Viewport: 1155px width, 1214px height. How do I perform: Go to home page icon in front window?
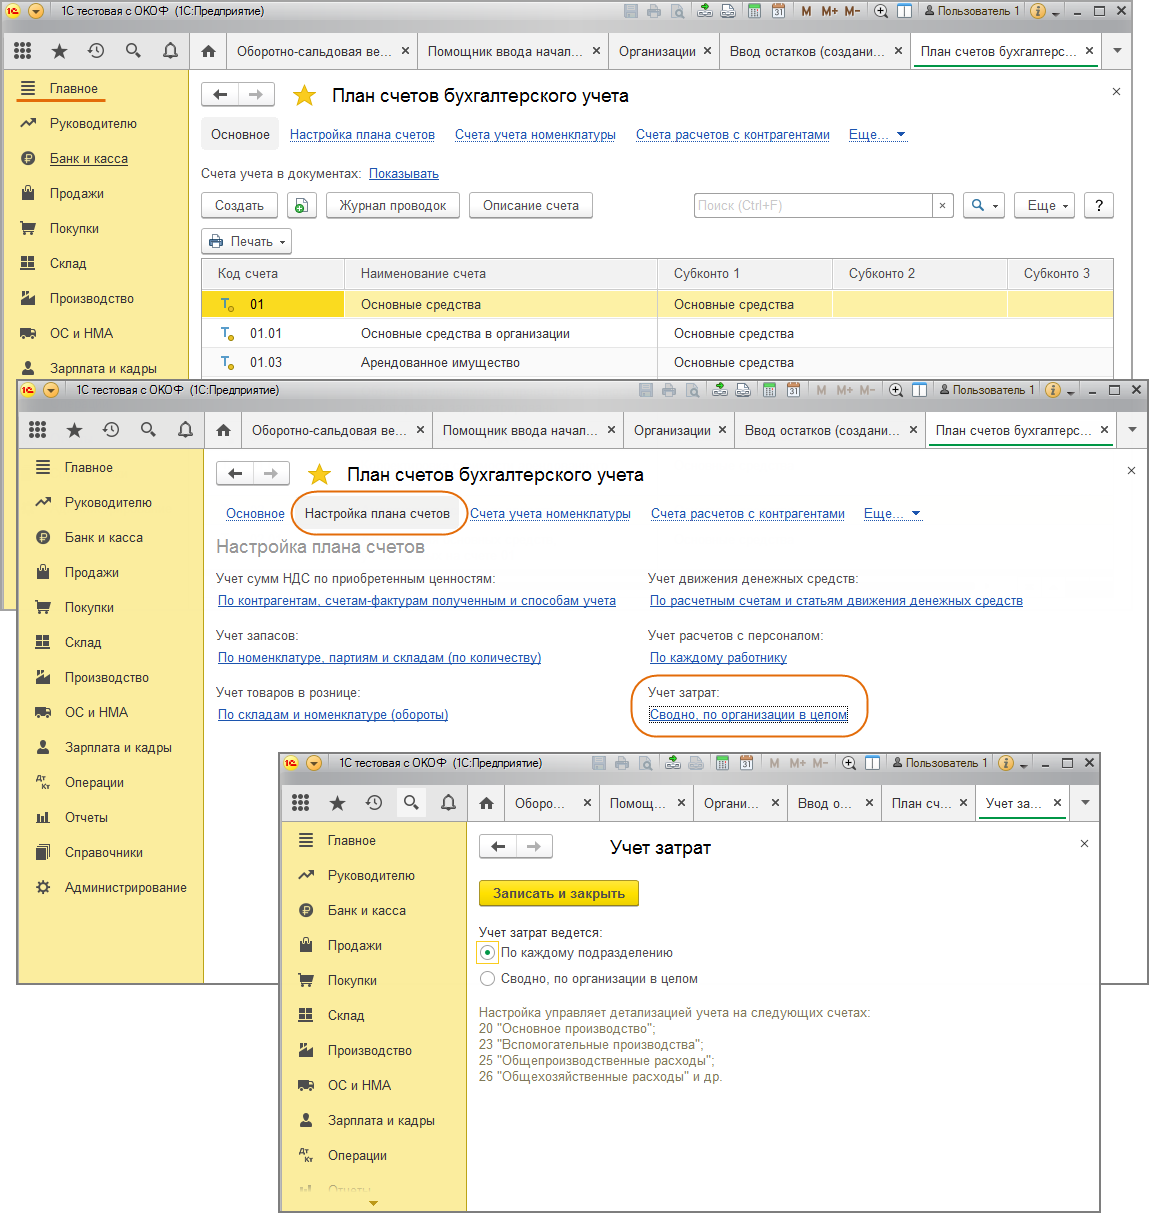coord(486,803)
